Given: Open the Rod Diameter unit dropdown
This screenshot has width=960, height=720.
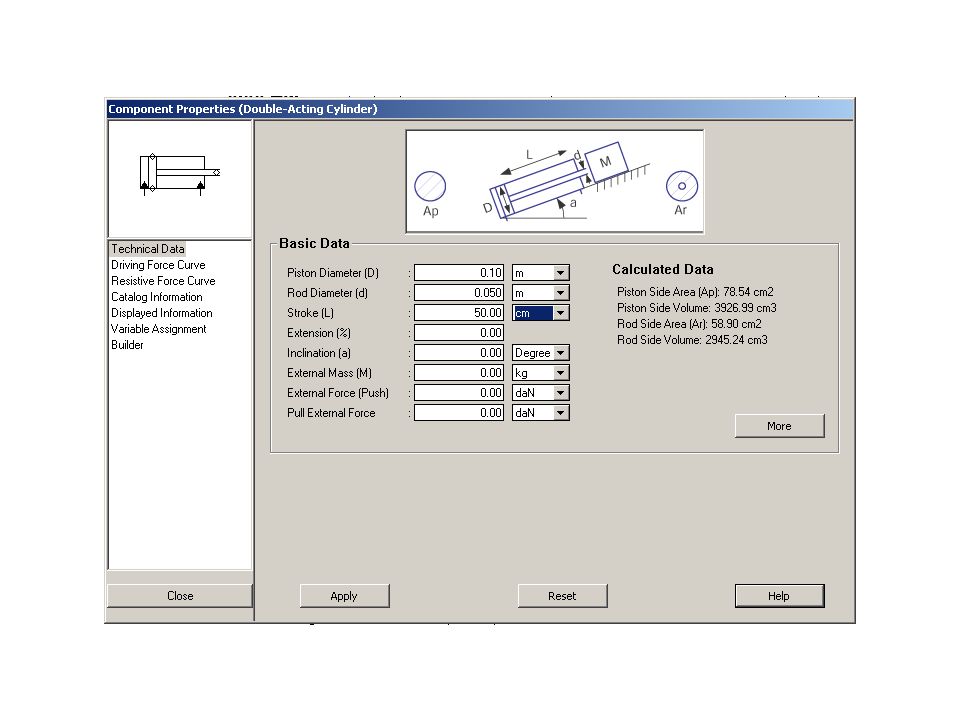Looking at the screenshot, I should 560,293.
